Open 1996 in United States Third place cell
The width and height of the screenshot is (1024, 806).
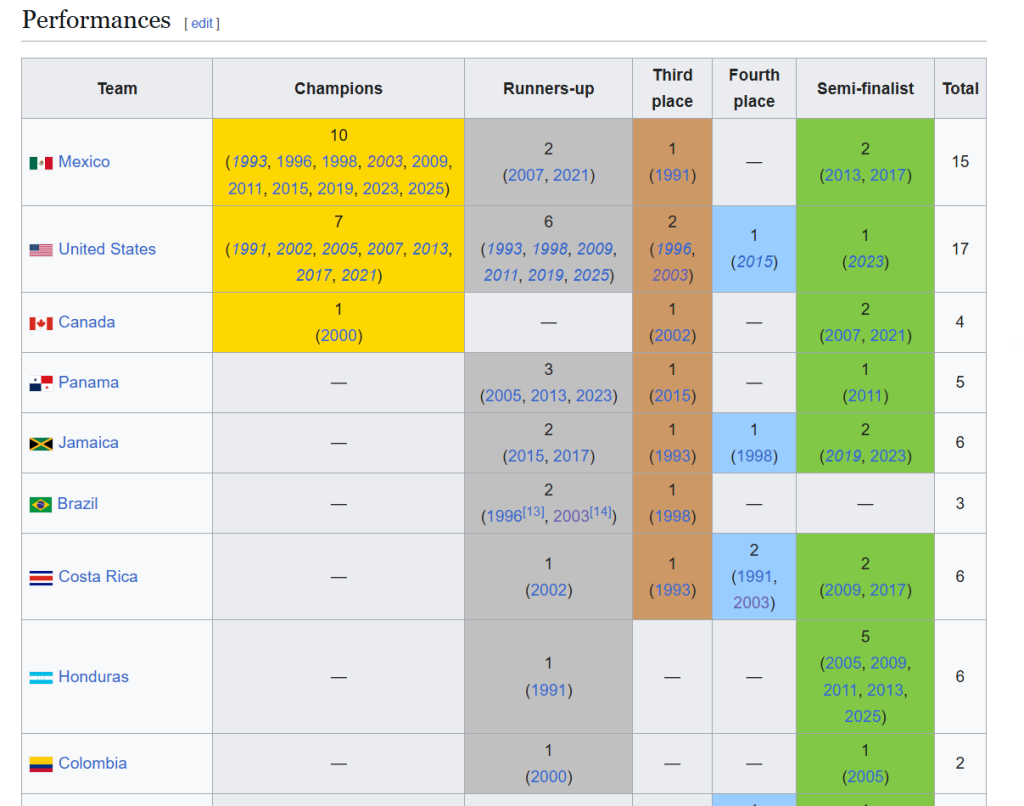pos(674,249)
